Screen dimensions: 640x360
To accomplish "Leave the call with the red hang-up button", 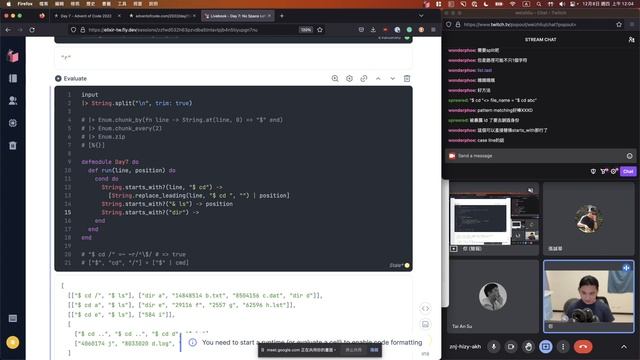I will (583, 347).
